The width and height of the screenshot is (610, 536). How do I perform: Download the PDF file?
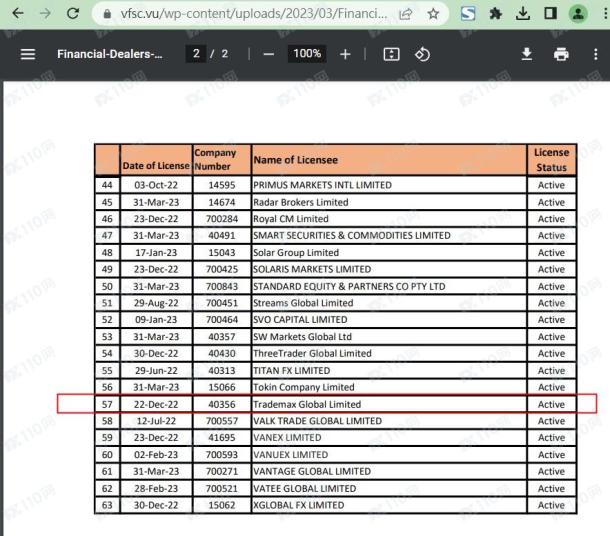pos(526,54)
